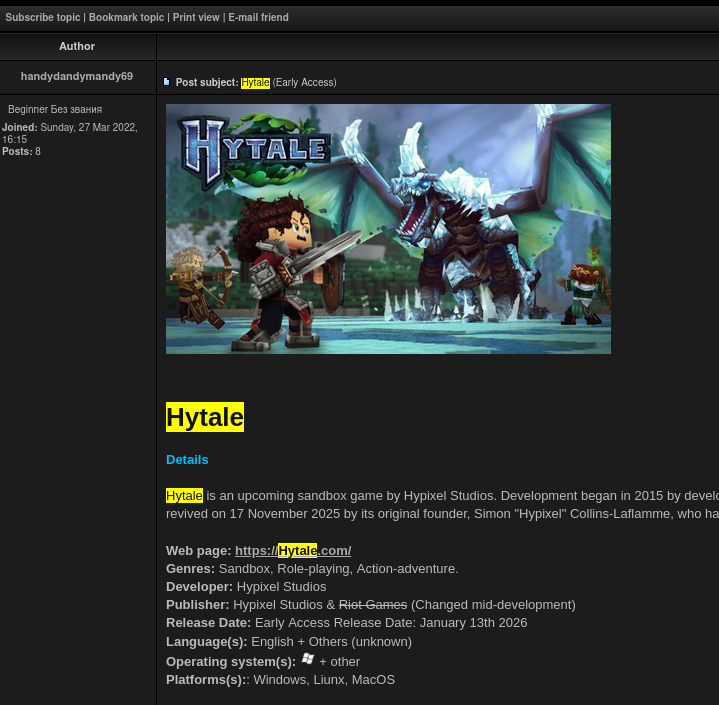Click 'Language(s): English + Others (unknown)' line

(289, 642)
